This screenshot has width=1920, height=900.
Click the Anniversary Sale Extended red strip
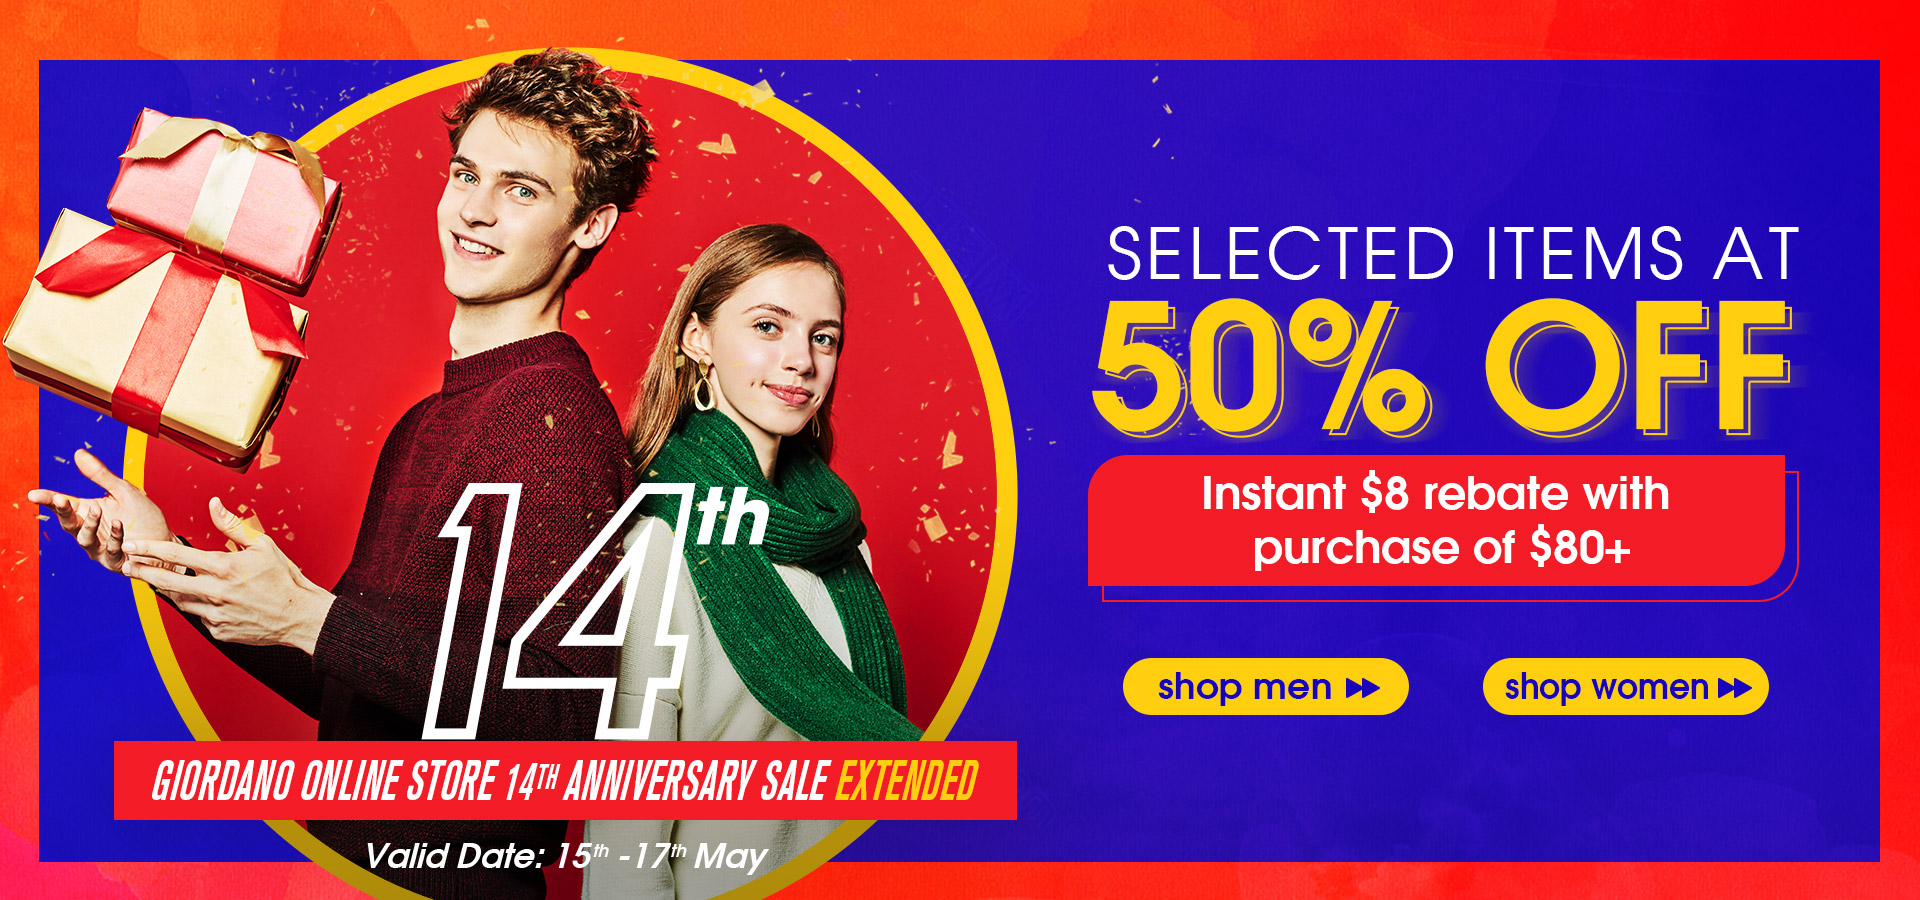(565, 781)
